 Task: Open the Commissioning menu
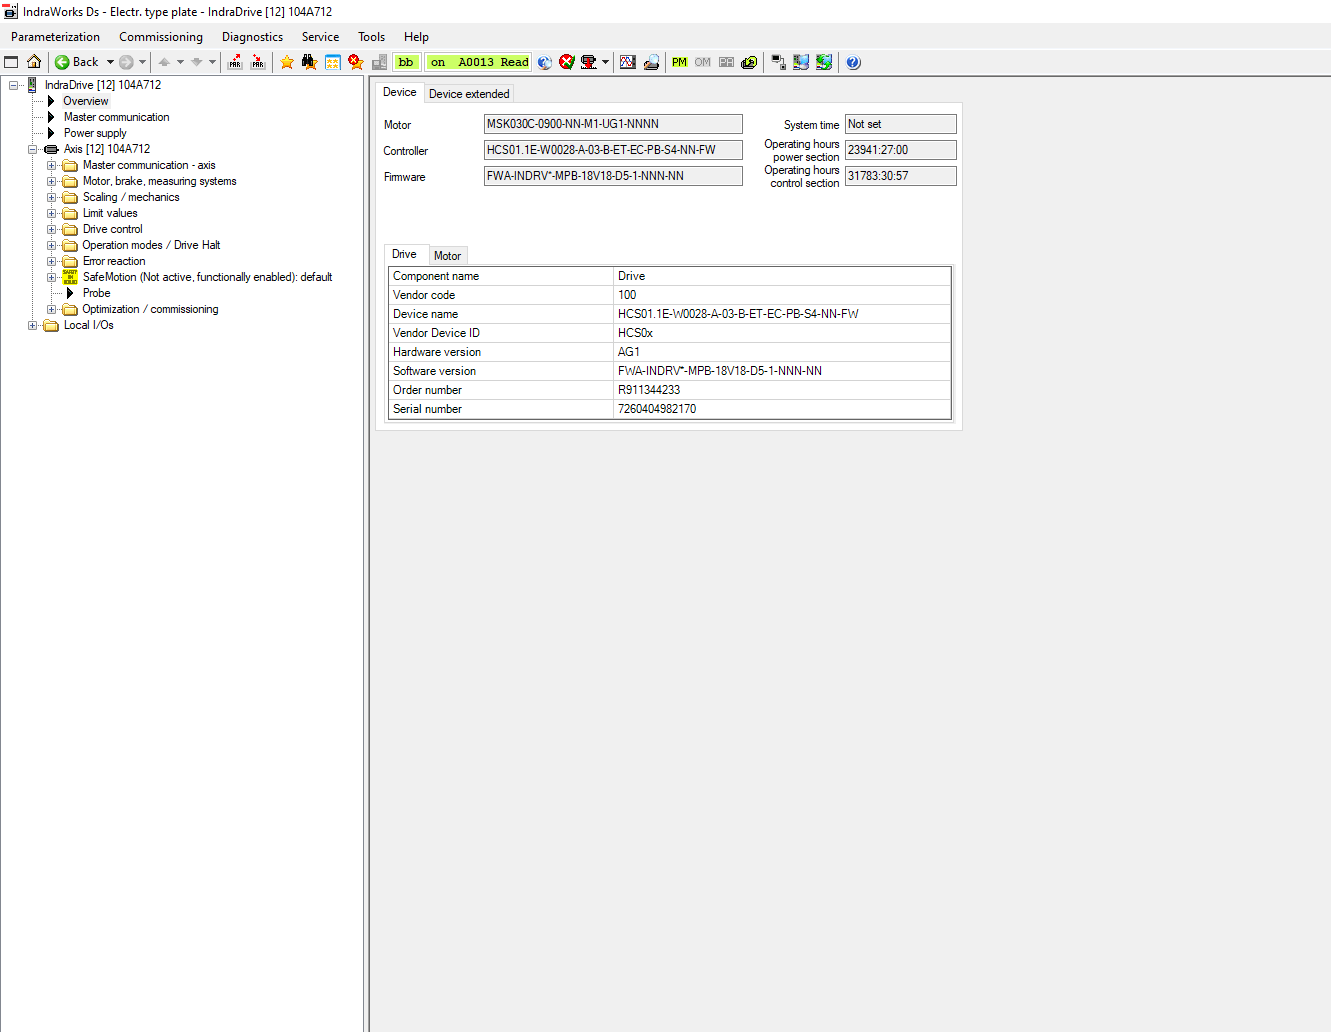[x=161, y=37]
